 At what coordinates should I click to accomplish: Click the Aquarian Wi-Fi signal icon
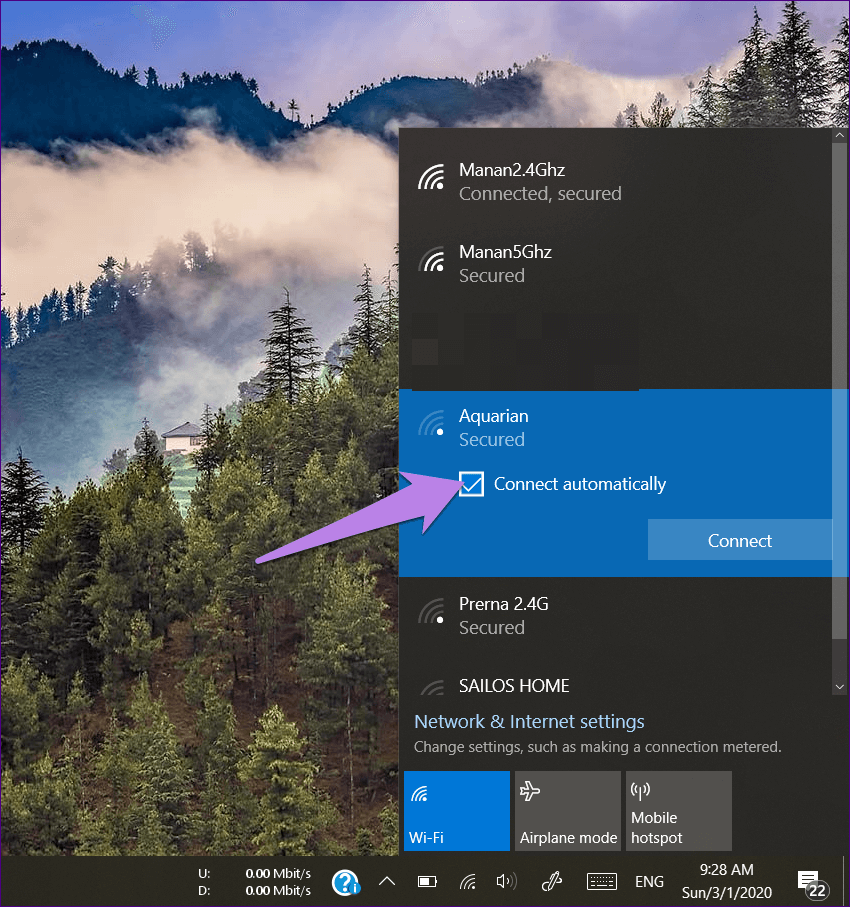pos(432,423)
